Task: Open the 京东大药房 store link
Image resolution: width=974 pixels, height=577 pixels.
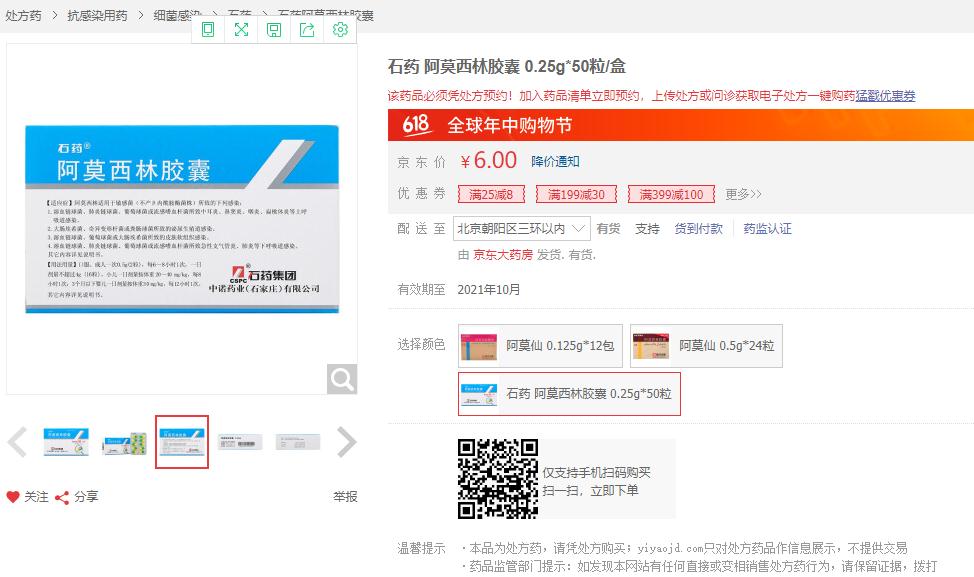Action: pyautogui.click(x=503, y=255)
